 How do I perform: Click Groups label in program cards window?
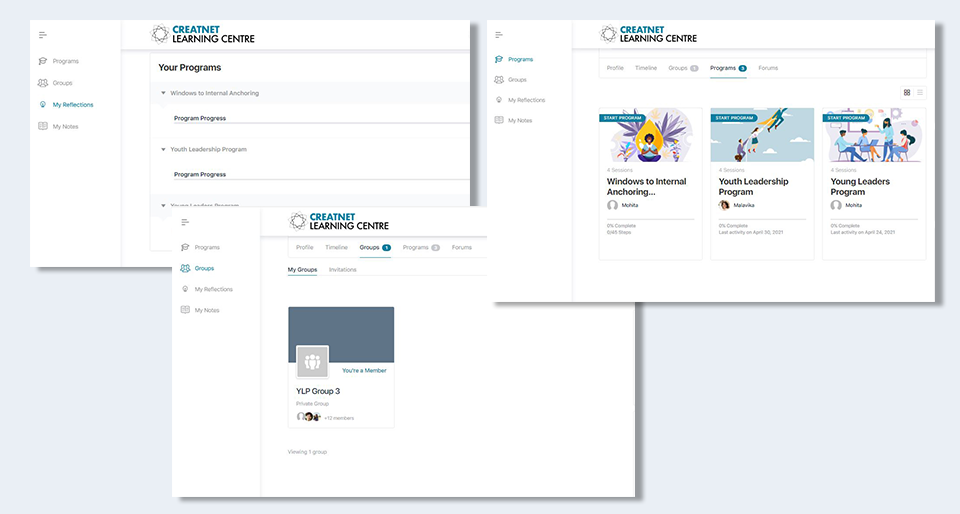point(517,80)
